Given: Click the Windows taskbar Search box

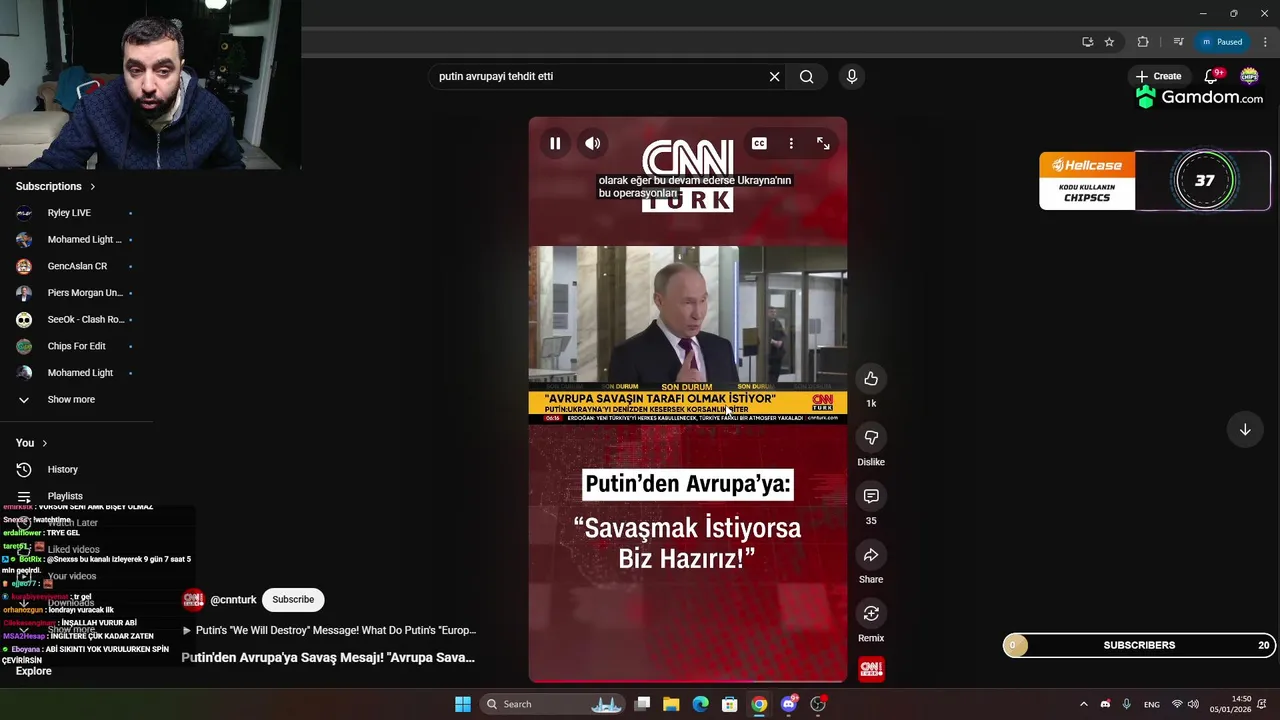Looking at the screenshot, I should (x=552, y=704).
